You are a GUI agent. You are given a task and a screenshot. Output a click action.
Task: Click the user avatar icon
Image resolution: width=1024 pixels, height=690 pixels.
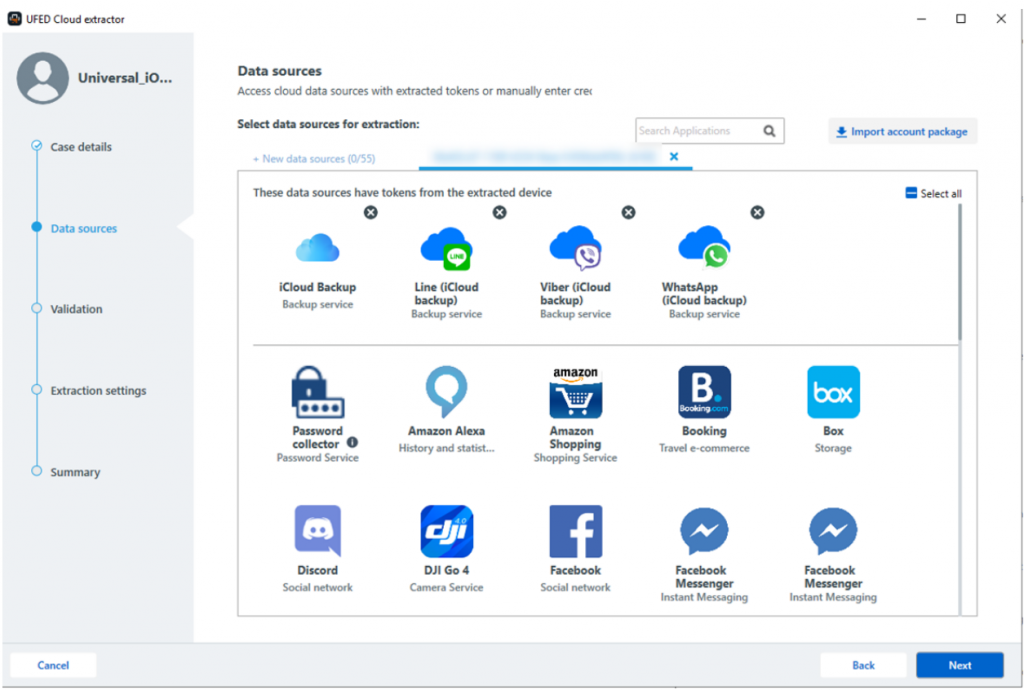(42, 78)
